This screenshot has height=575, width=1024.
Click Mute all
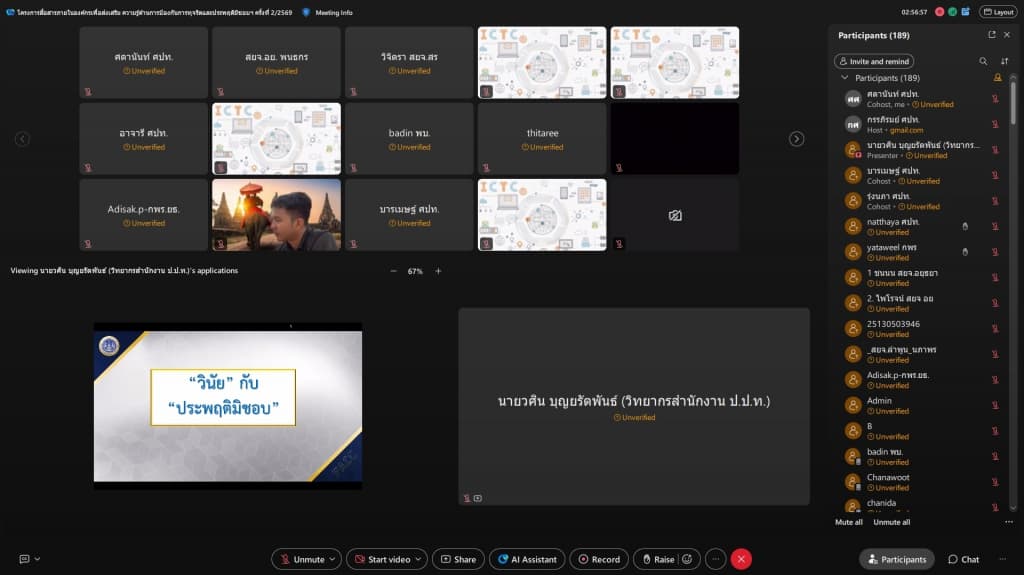tap(849, 522)
